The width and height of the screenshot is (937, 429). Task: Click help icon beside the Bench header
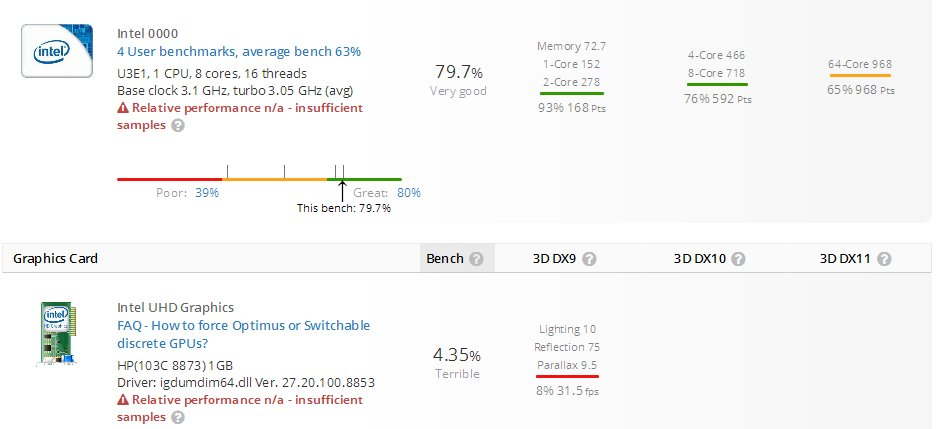(476, 259)
